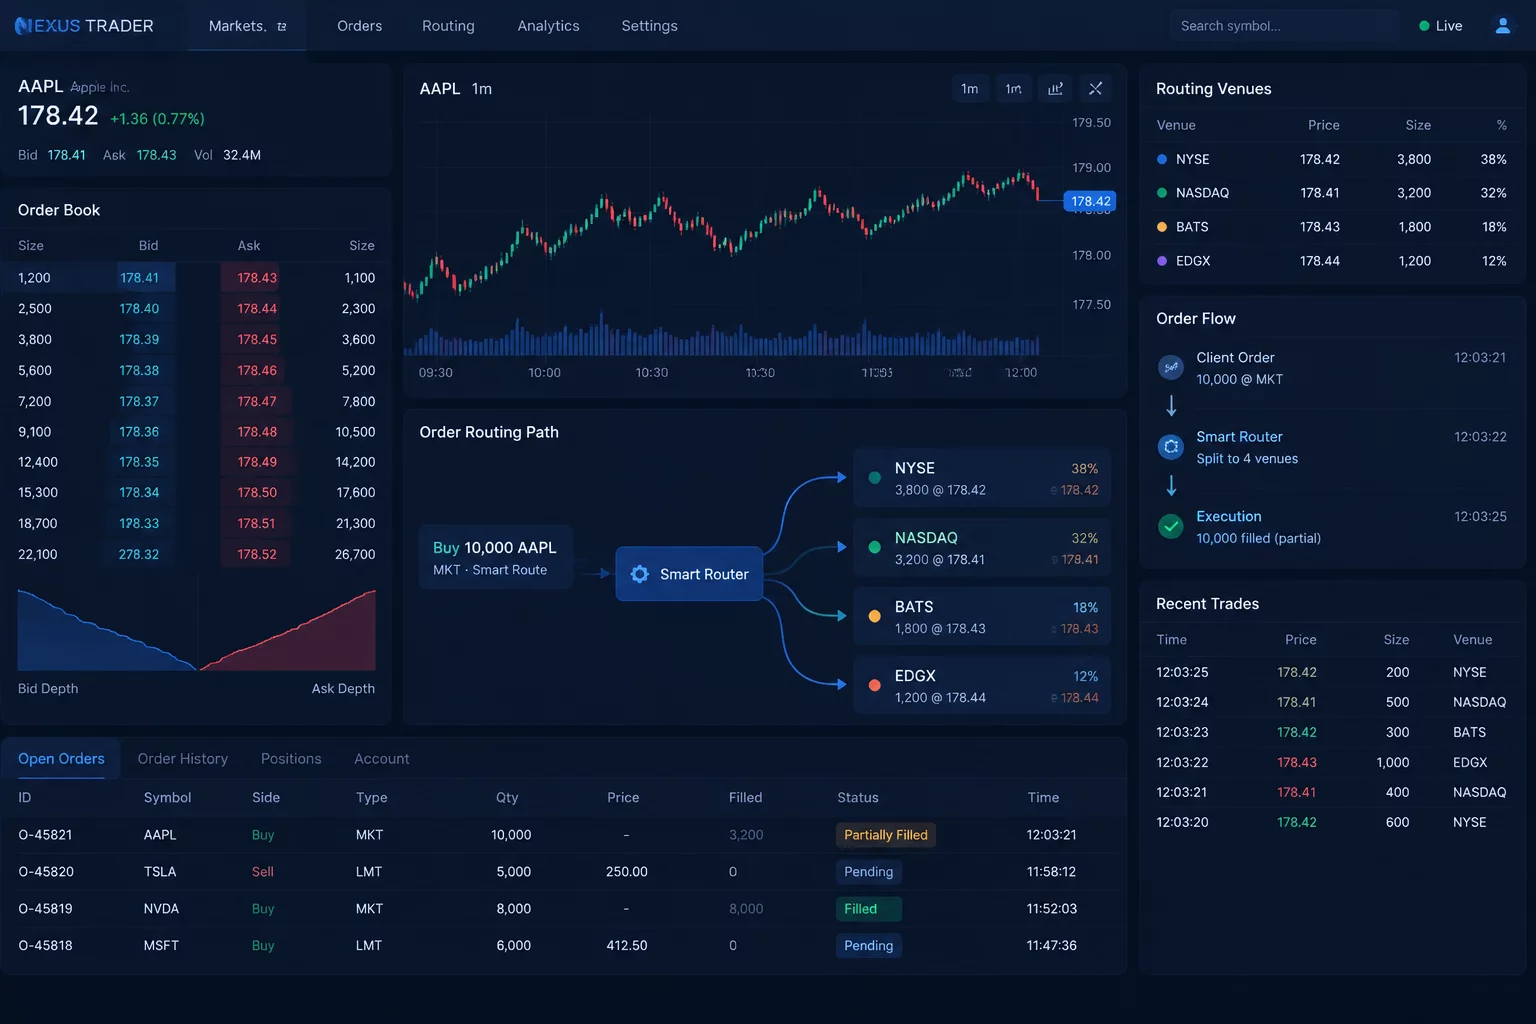Show the Positions tab
Viewport: 1536px width, 1024px height.
tap(291, 759)
